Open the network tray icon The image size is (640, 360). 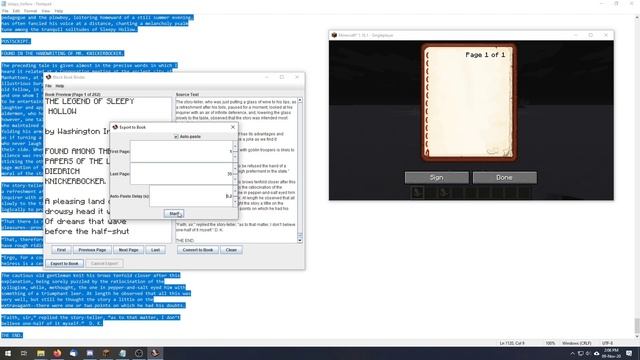pyautogui.click(x=580, y=353)
